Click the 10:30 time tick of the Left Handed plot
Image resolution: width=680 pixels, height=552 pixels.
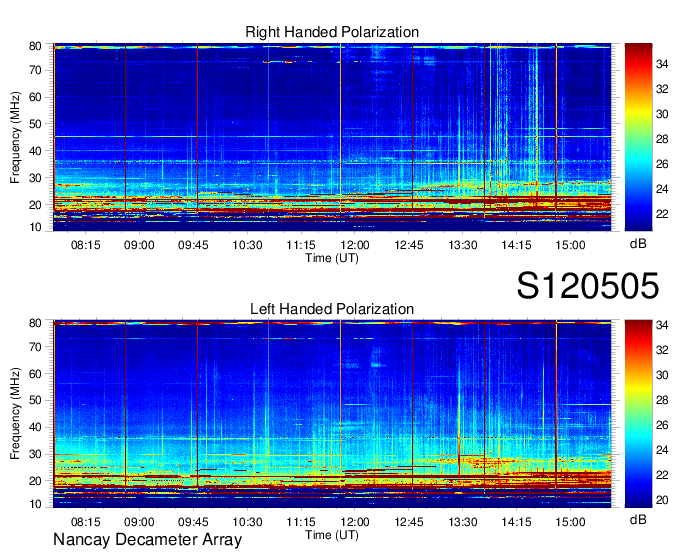click(247, 522)
